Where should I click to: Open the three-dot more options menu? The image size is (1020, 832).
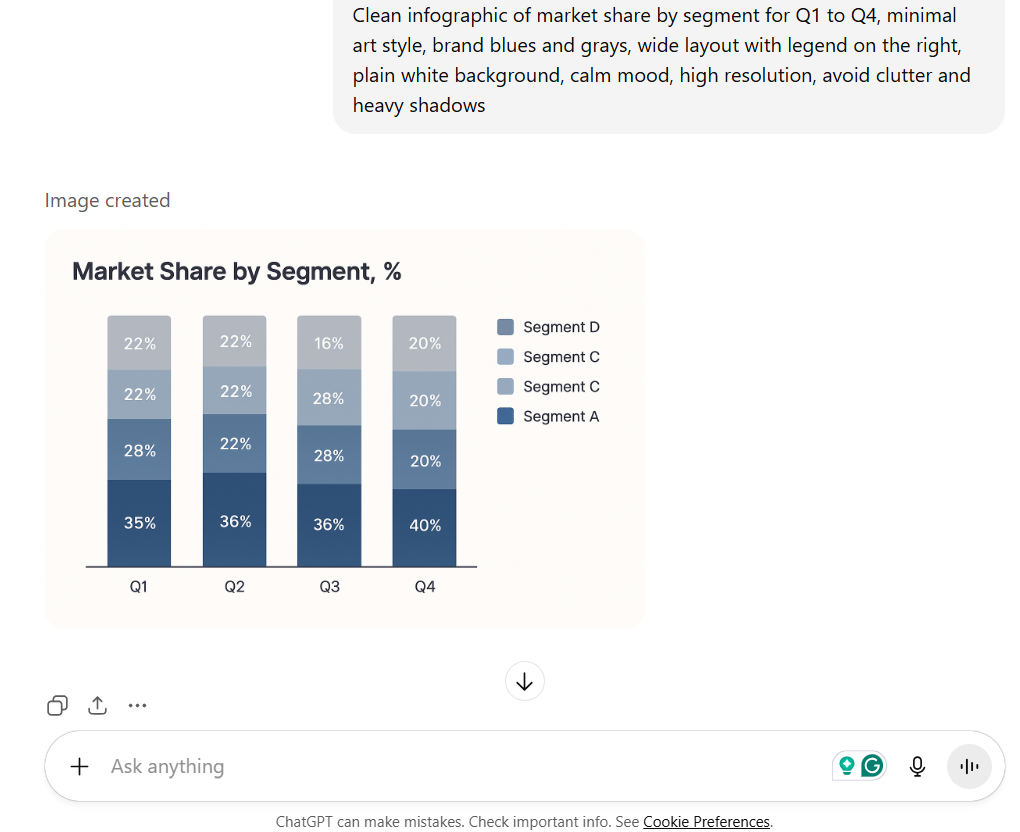coord(137,706)
